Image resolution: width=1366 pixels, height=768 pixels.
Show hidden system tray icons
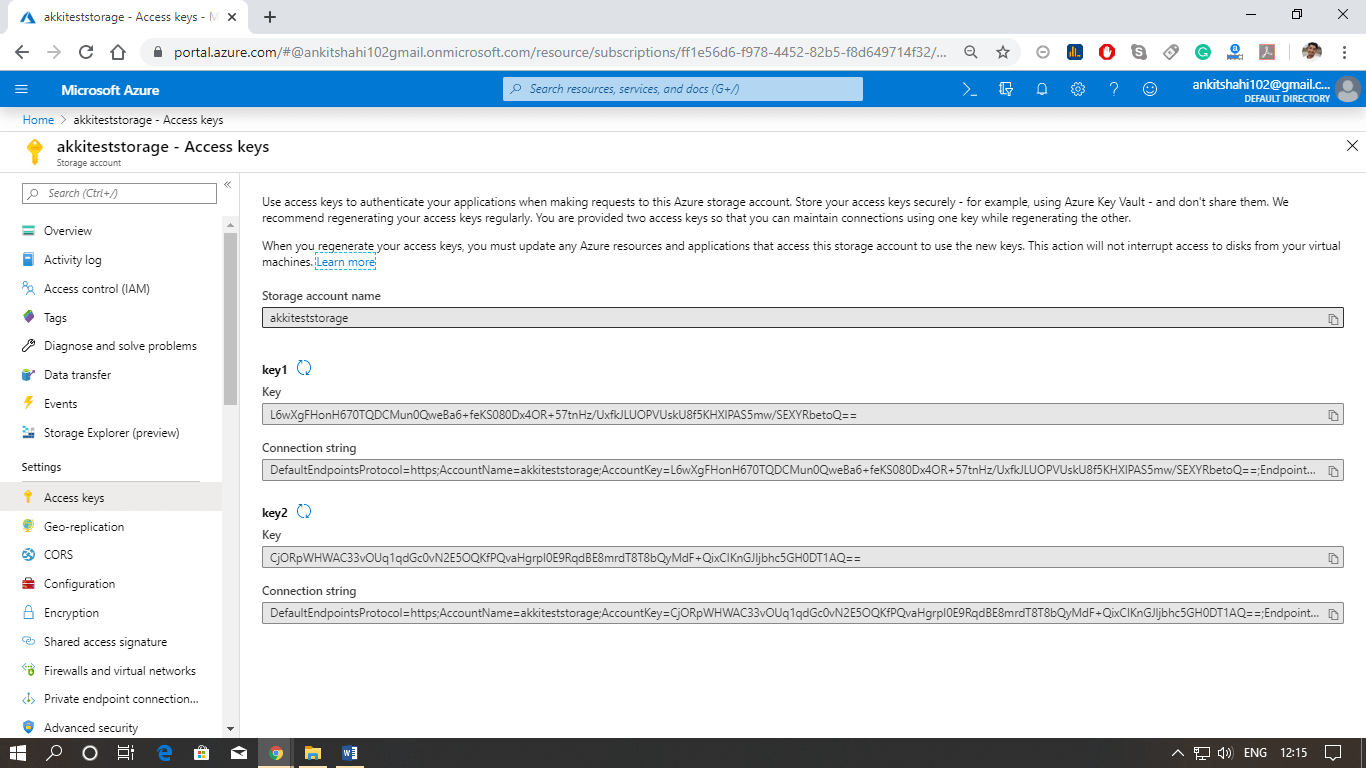pos(1178,753)
